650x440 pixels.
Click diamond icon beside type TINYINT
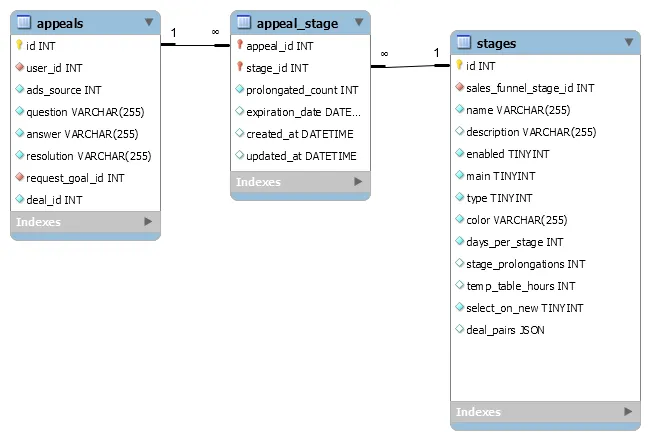click(x=459, y=196)
